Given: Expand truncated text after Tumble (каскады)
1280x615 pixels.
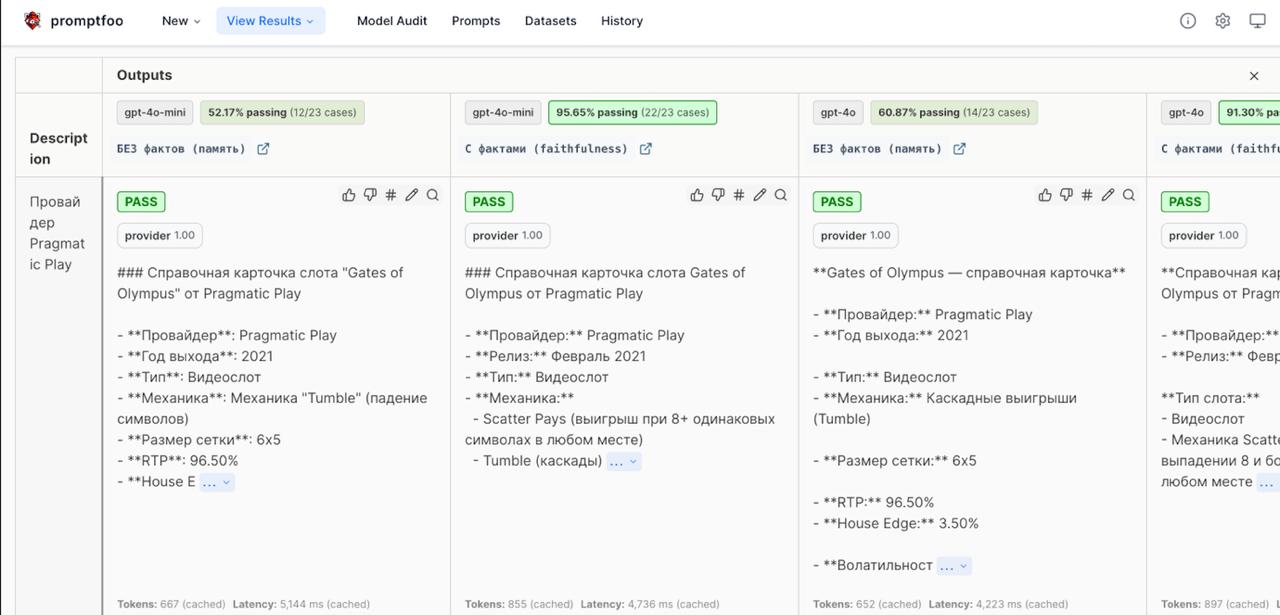Looking at the screenshot, I should click(x=624, y=461).
